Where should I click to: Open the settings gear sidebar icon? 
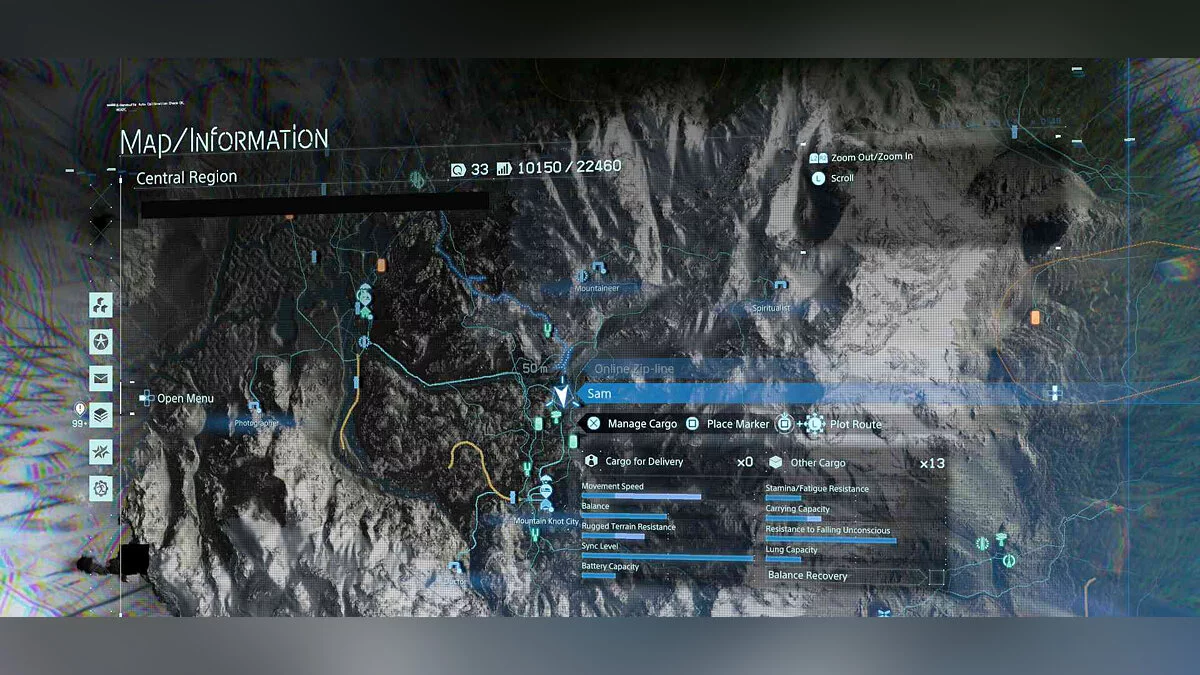click(100, 488)
